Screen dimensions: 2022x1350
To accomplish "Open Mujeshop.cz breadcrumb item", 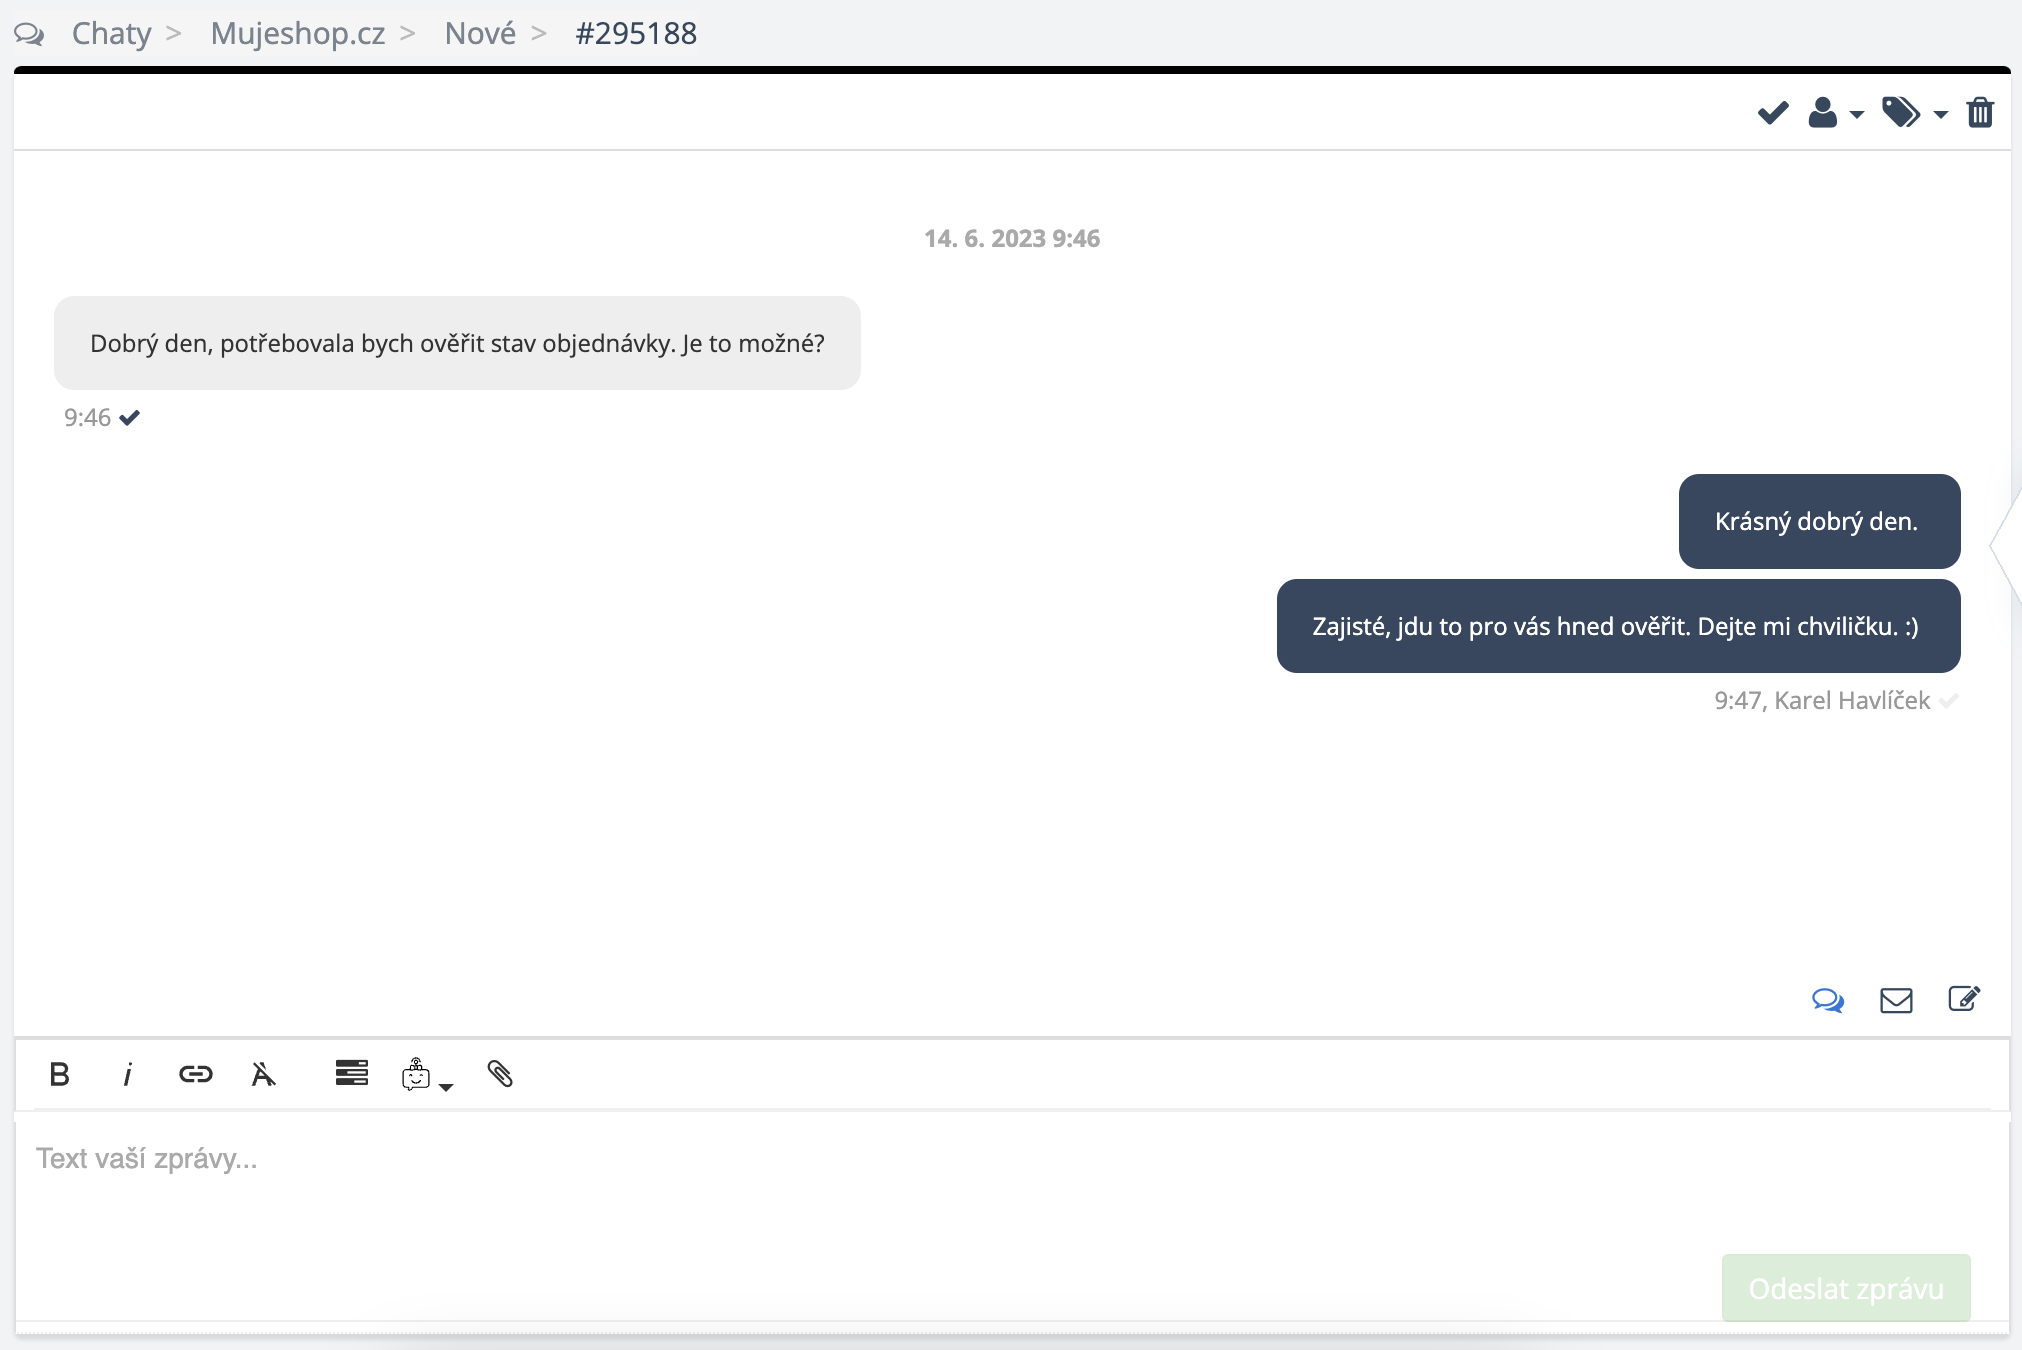I will point(297,33).
